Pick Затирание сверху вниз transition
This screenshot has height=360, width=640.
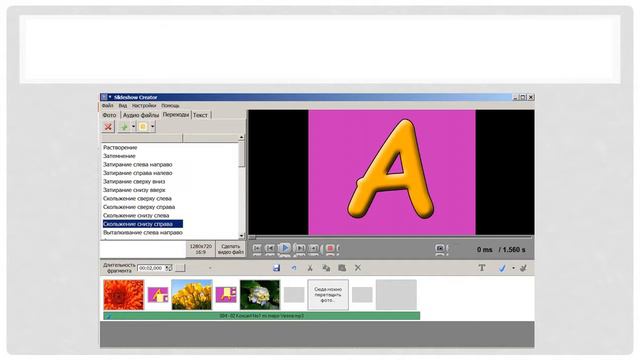click(134, 182)
